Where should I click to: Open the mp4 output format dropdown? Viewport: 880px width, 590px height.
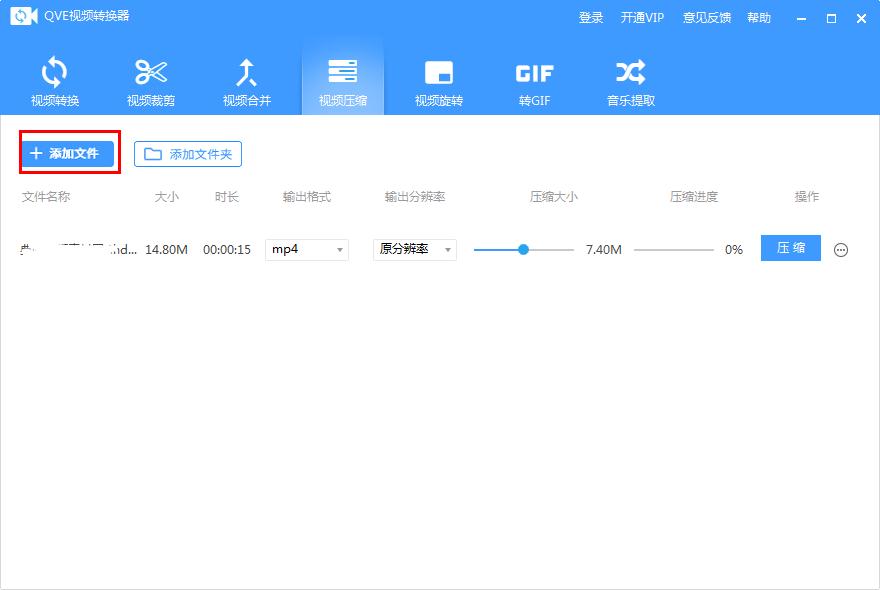coord(300,249)
